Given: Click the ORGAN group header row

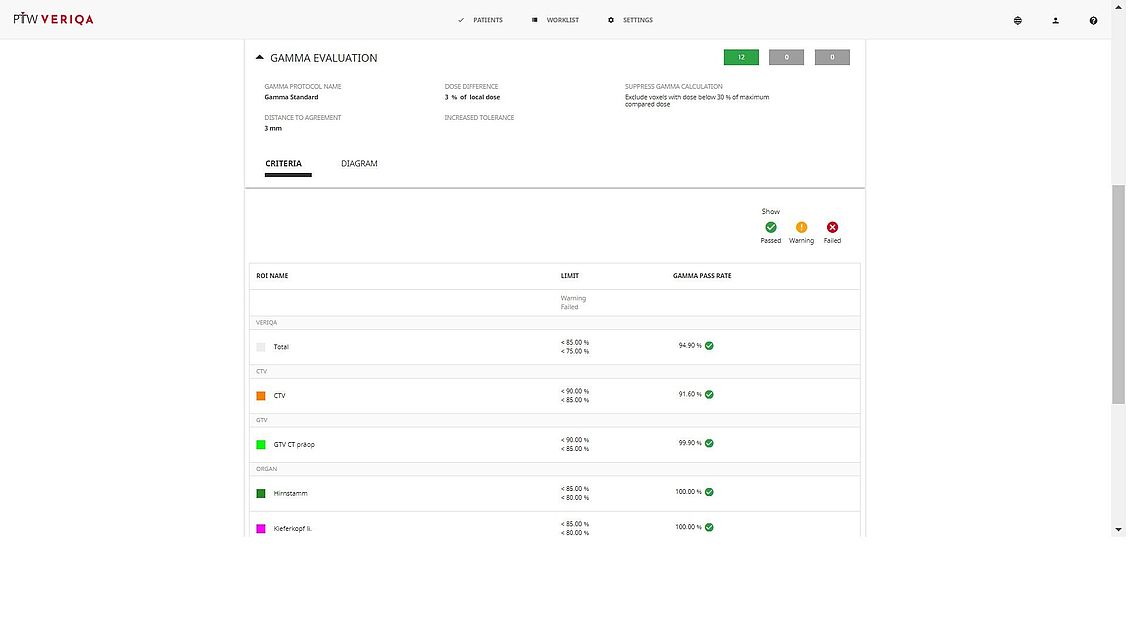Looking at the screenshot, I should pos(555,469).
